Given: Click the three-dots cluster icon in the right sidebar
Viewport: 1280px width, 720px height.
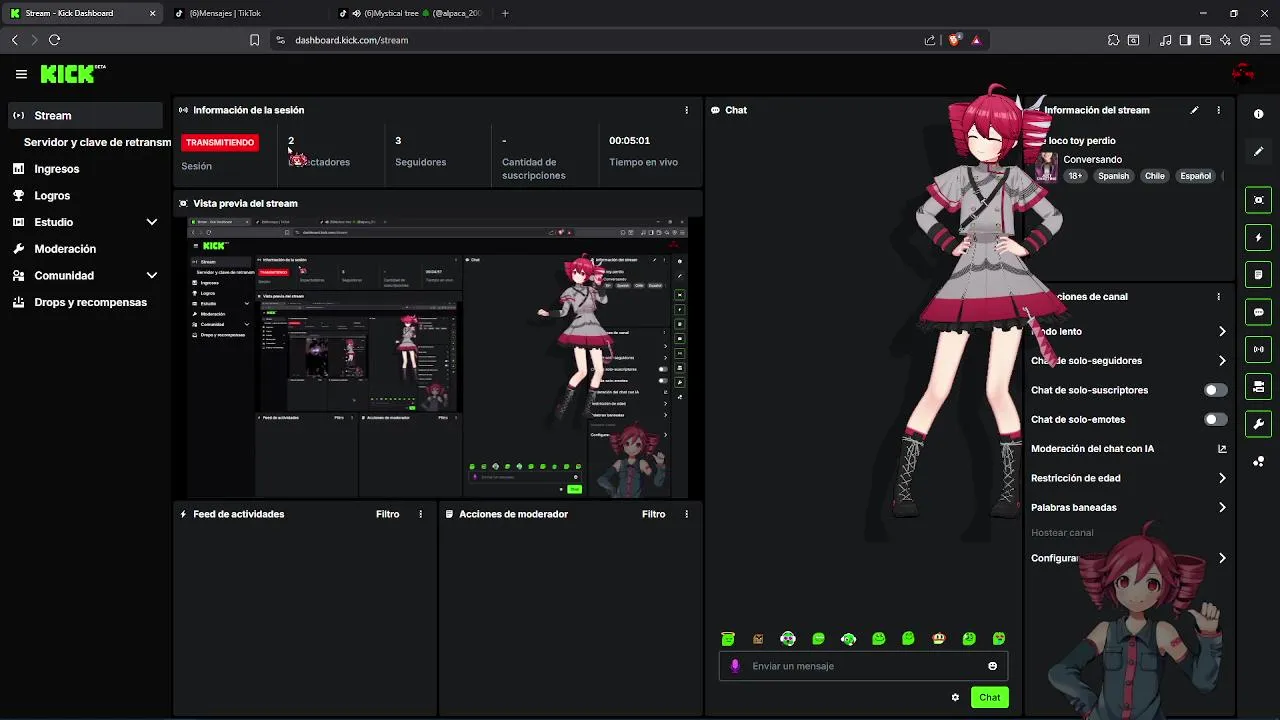Looking at the screenshot, I should tap(1258, 461).
